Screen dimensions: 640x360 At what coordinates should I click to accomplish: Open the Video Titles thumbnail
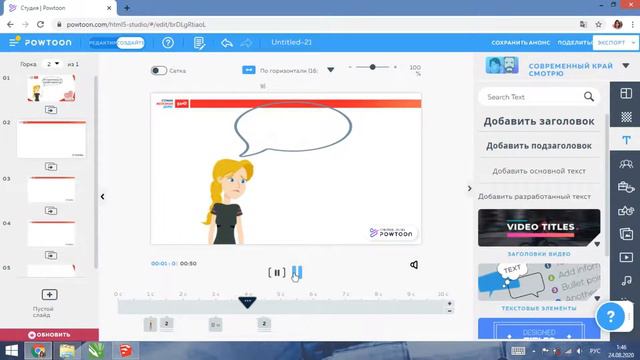pos(539,228)
